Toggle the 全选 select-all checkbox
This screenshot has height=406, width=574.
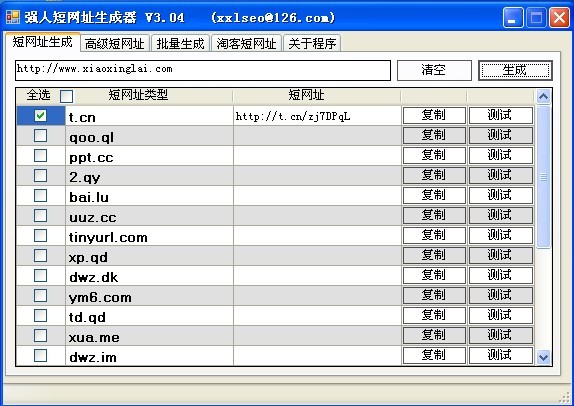66,96
